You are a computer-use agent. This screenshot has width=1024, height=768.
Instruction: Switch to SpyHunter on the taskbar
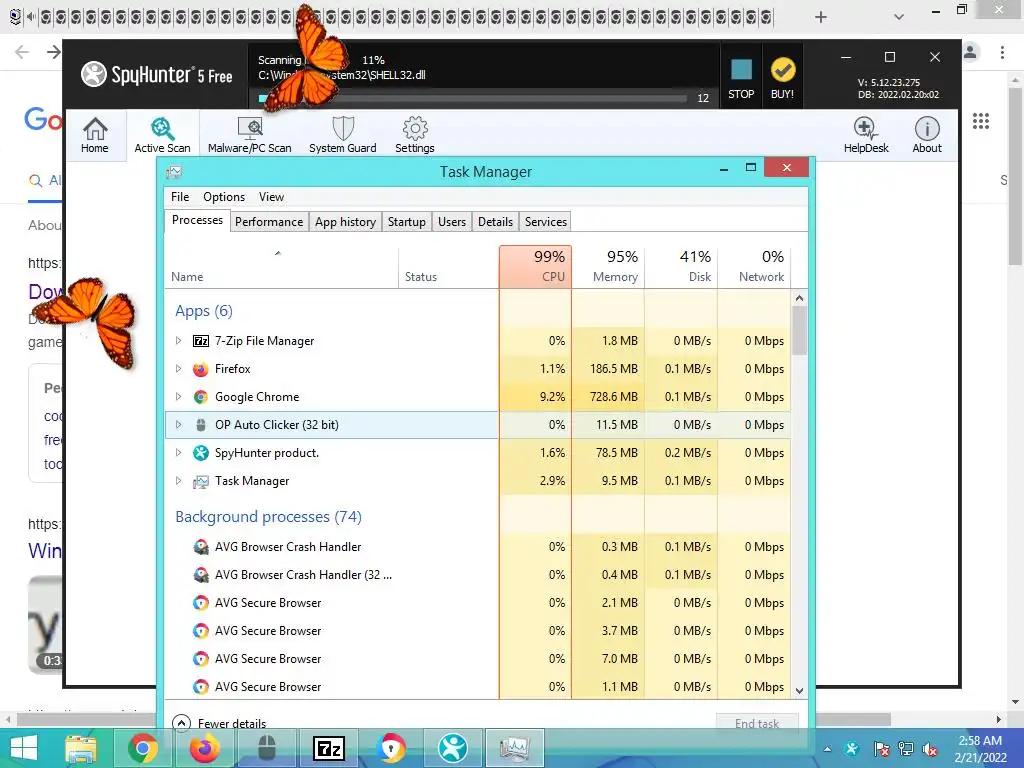453,748
